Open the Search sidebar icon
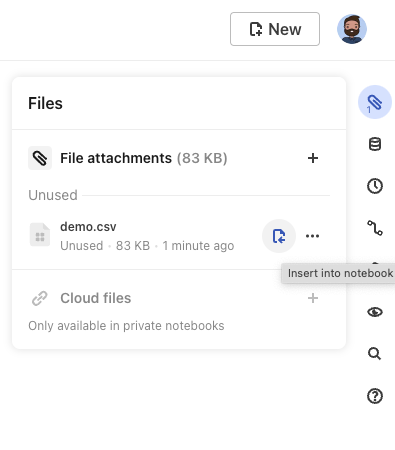This screenshot has width=395, height=450. [x=374, y=354]
